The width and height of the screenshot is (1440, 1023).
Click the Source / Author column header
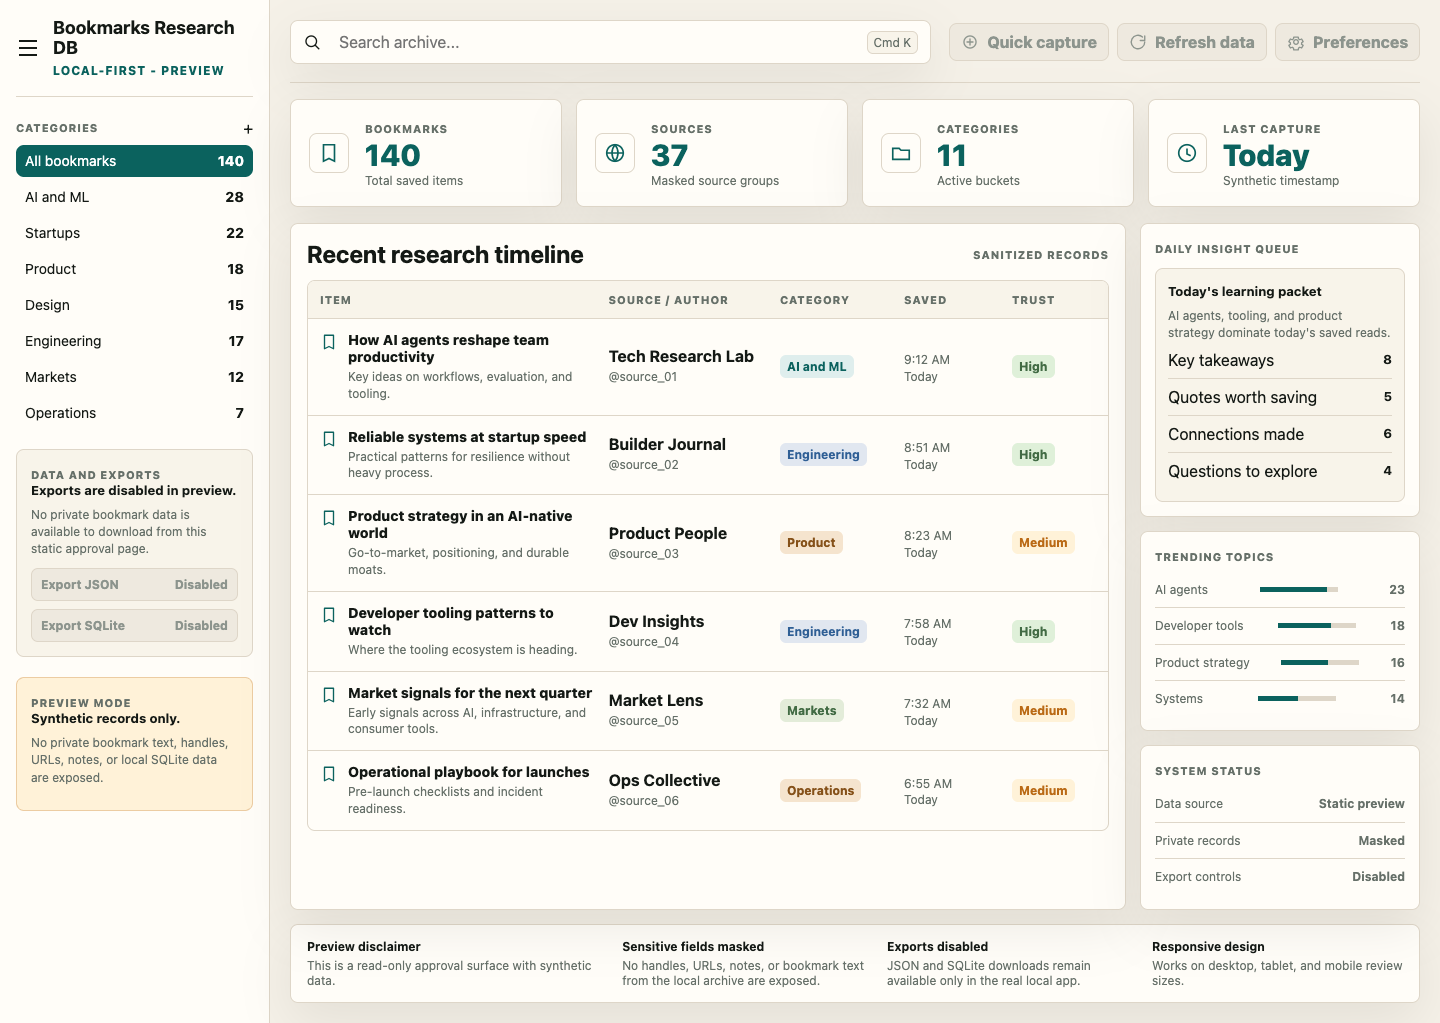pyautogui.click(x=668, y=300)
